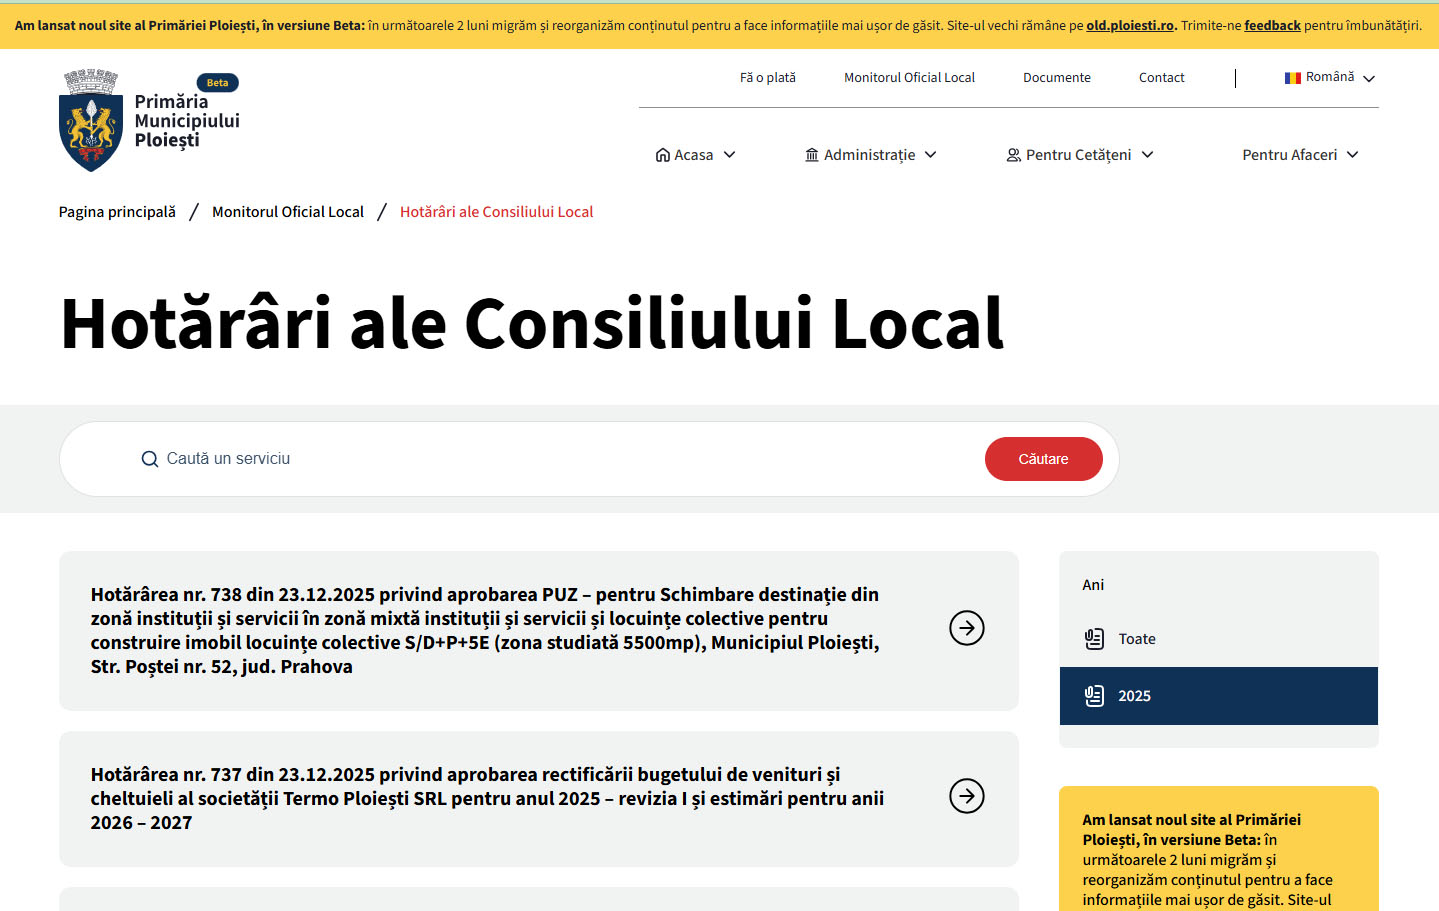This screenshot has width=1439, height=911.
Task: Expand the Pentru Afaceri menu chevron
Action: [x=1353, y=155]
